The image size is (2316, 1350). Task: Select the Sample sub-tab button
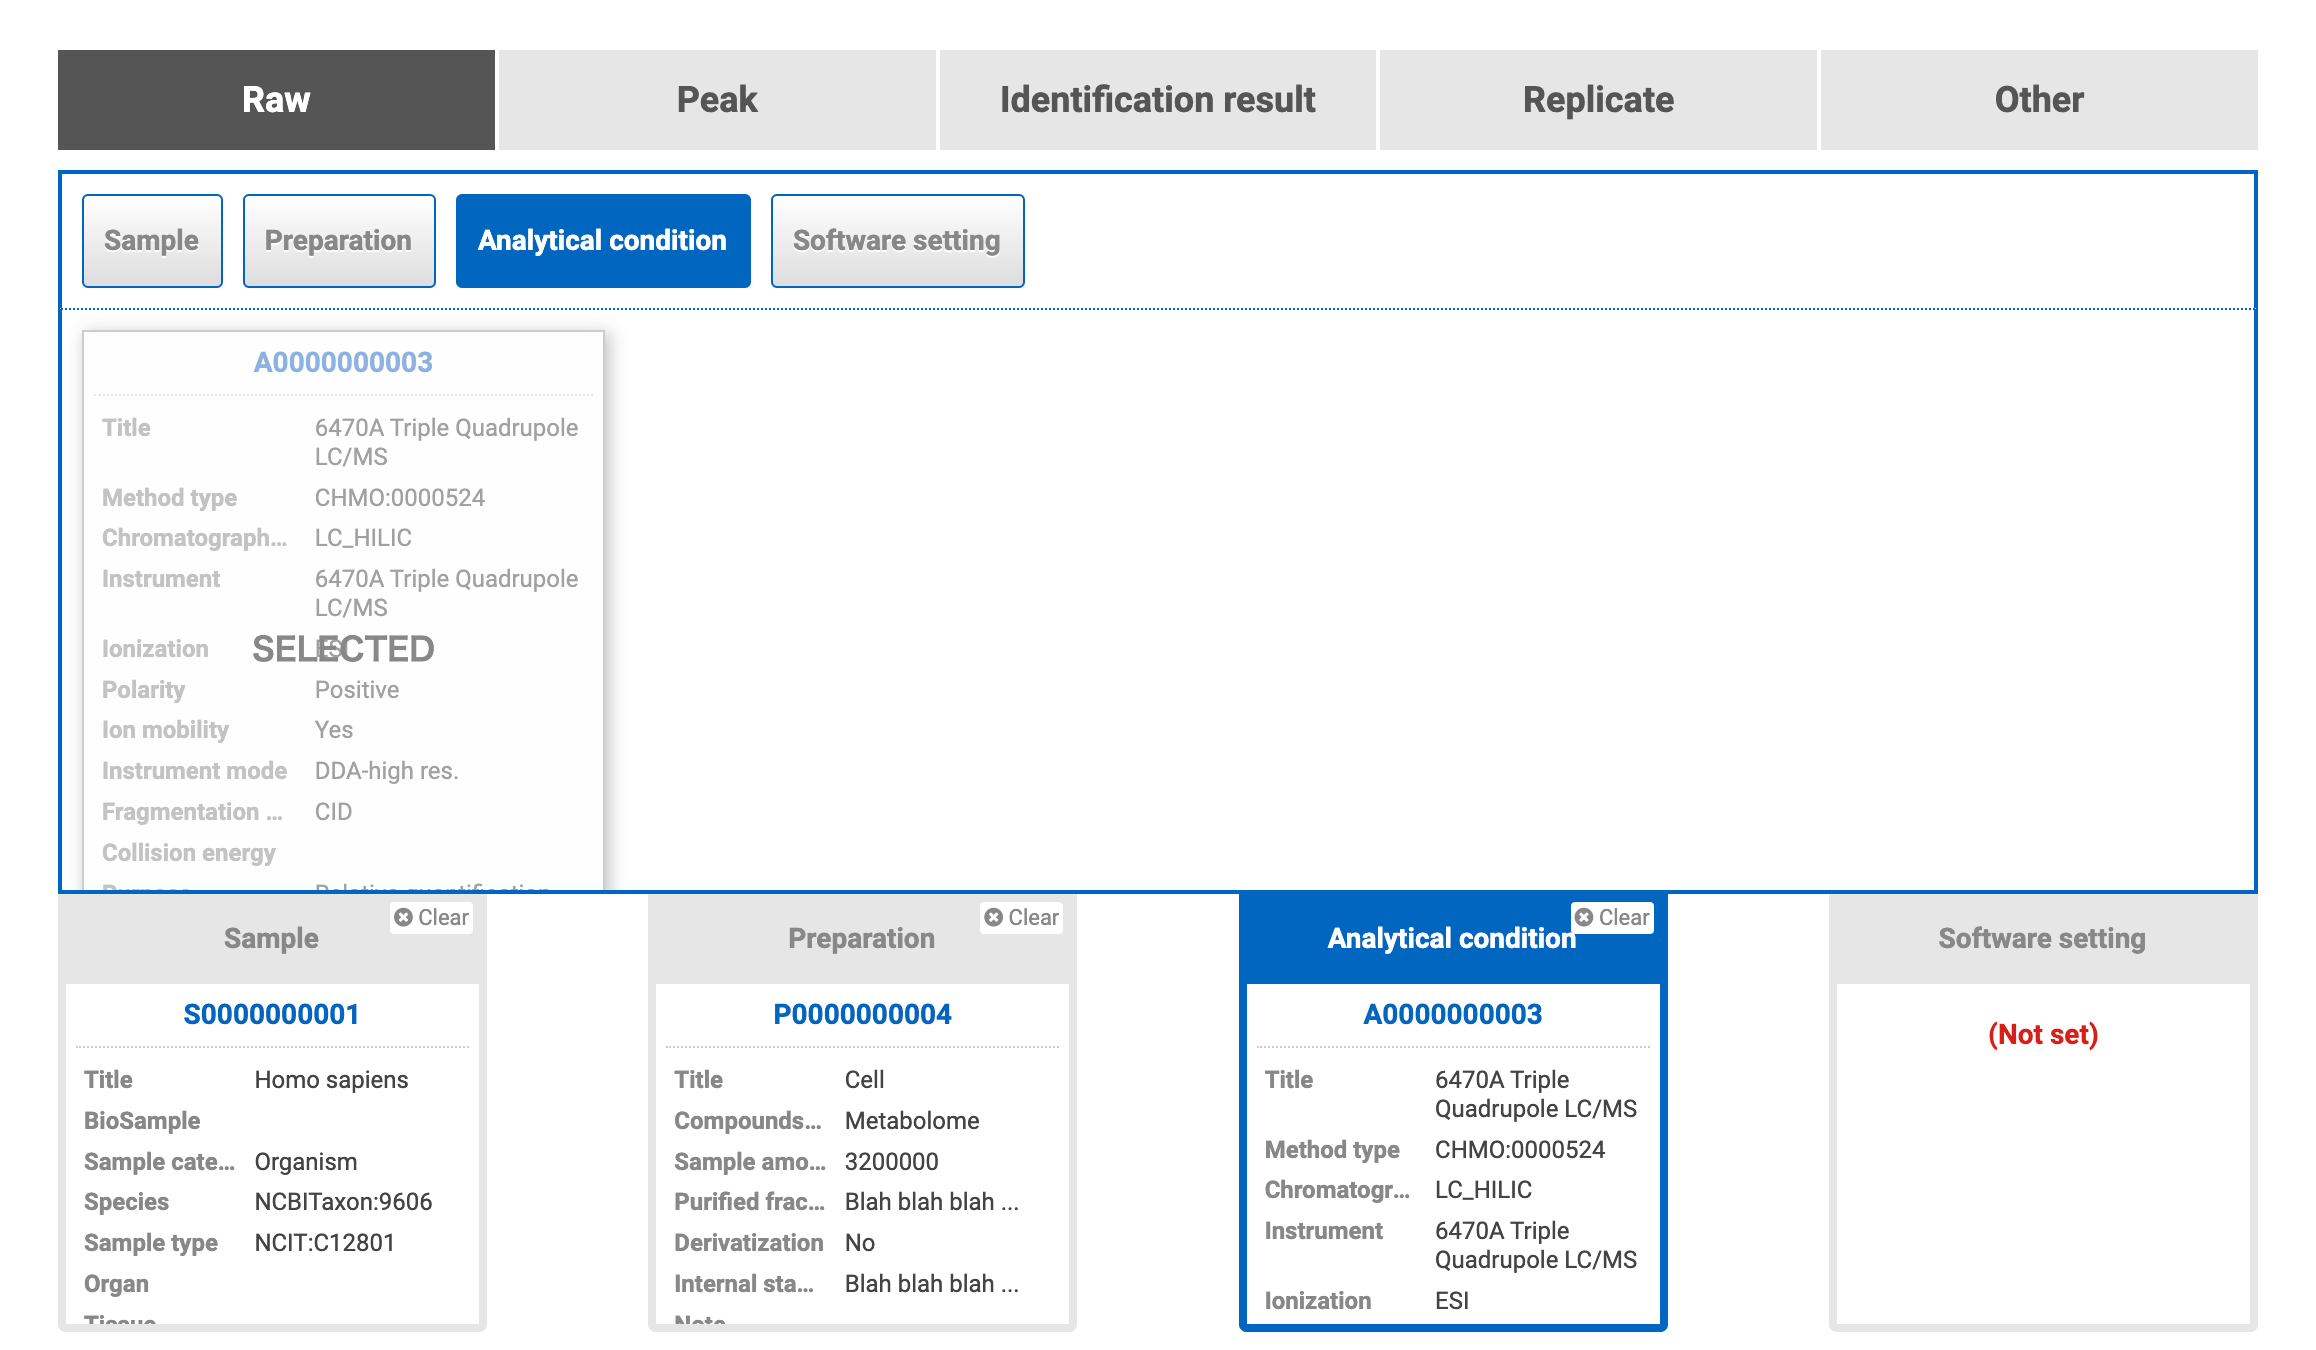[152, 241]
